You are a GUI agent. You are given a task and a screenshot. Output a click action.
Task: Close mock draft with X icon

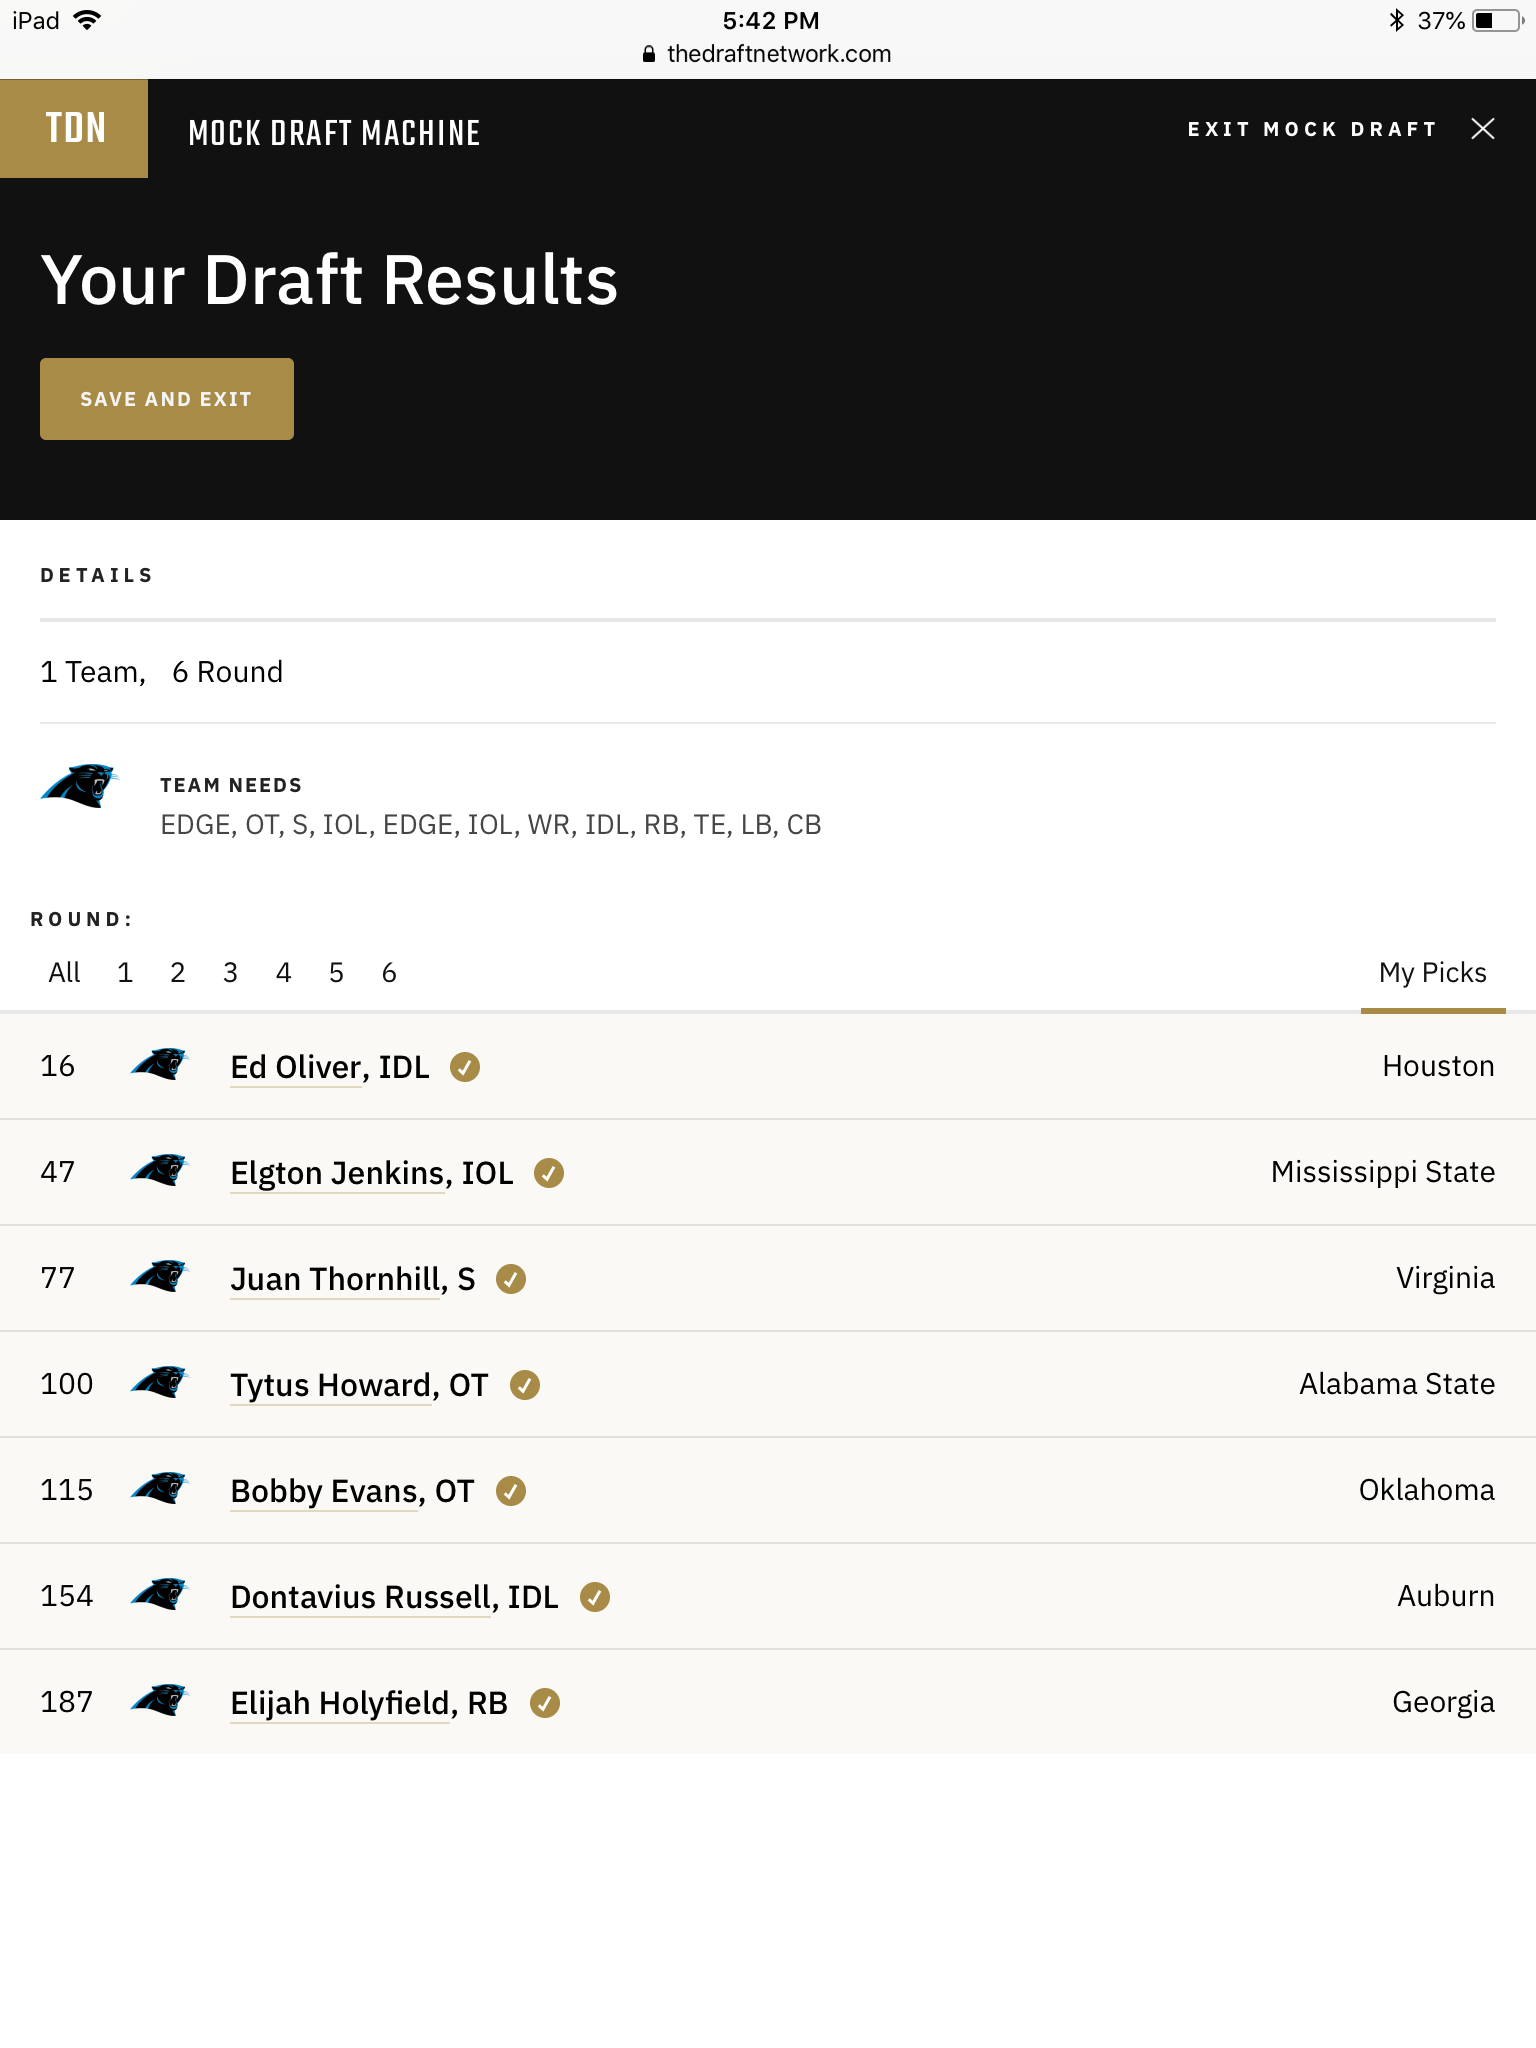[1483, 128]
